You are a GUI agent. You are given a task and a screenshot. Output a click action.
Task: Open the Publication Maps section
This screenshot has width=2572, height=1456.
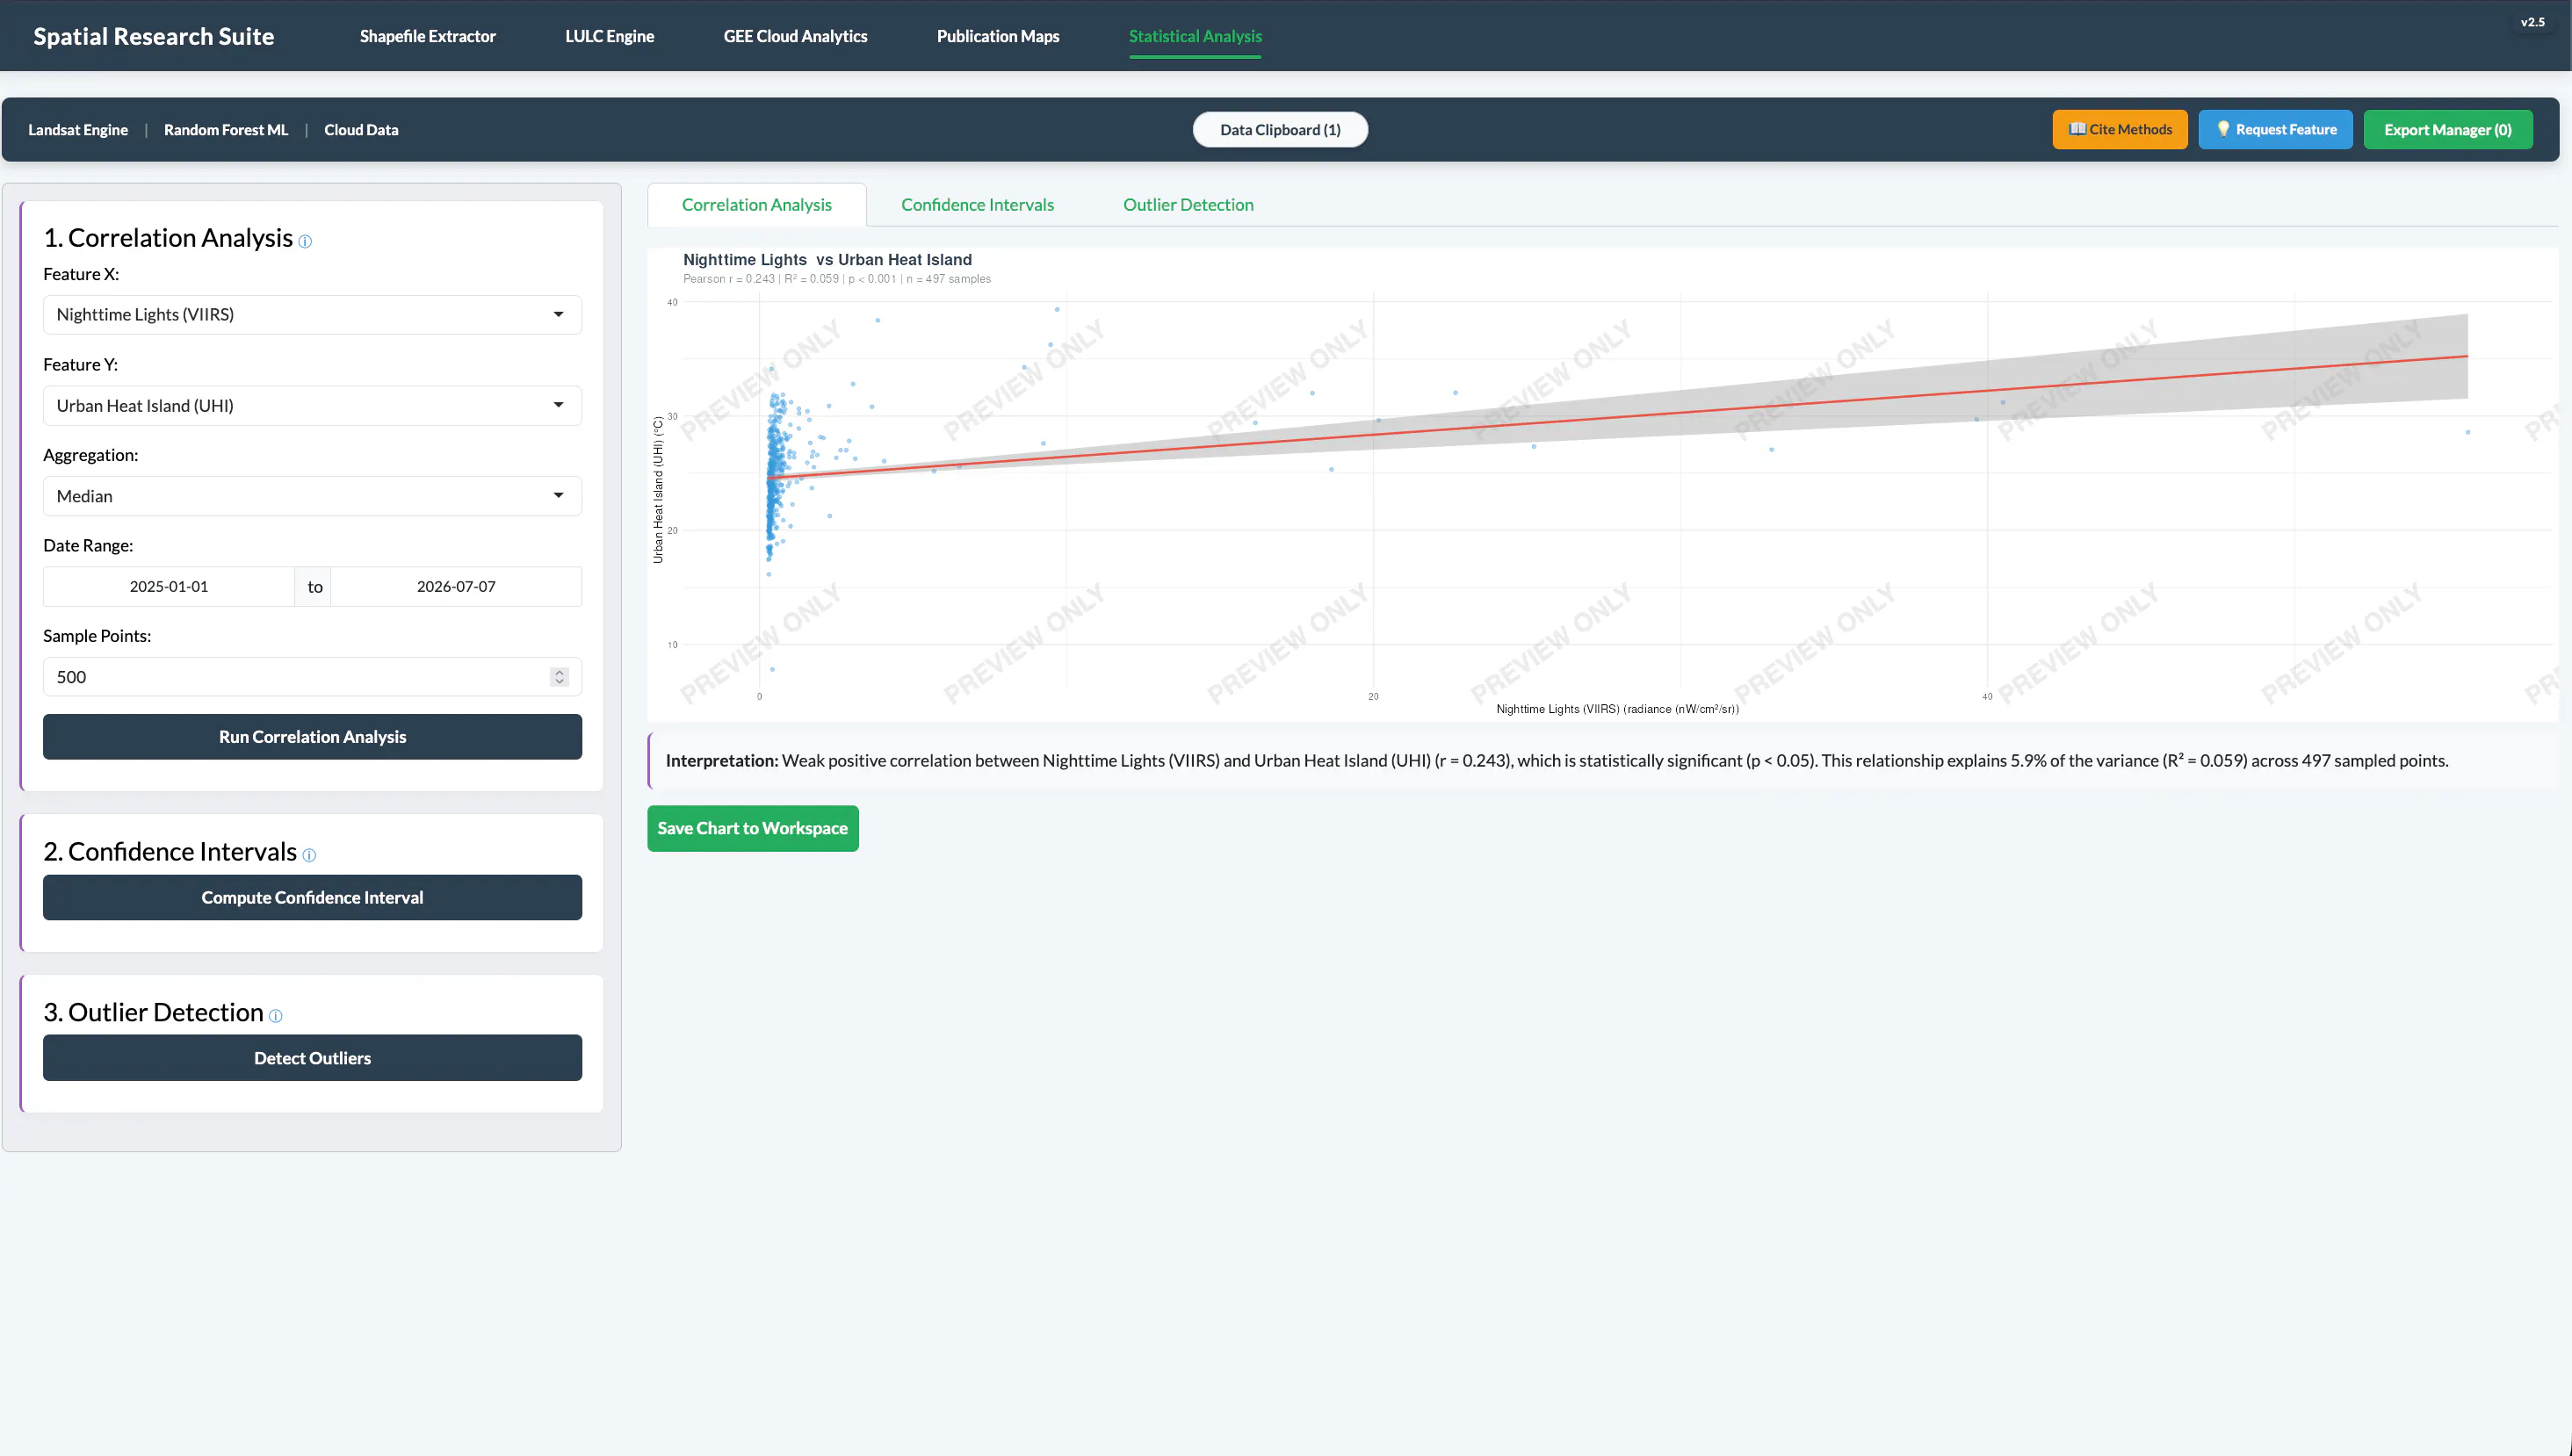tap(998, 36)
